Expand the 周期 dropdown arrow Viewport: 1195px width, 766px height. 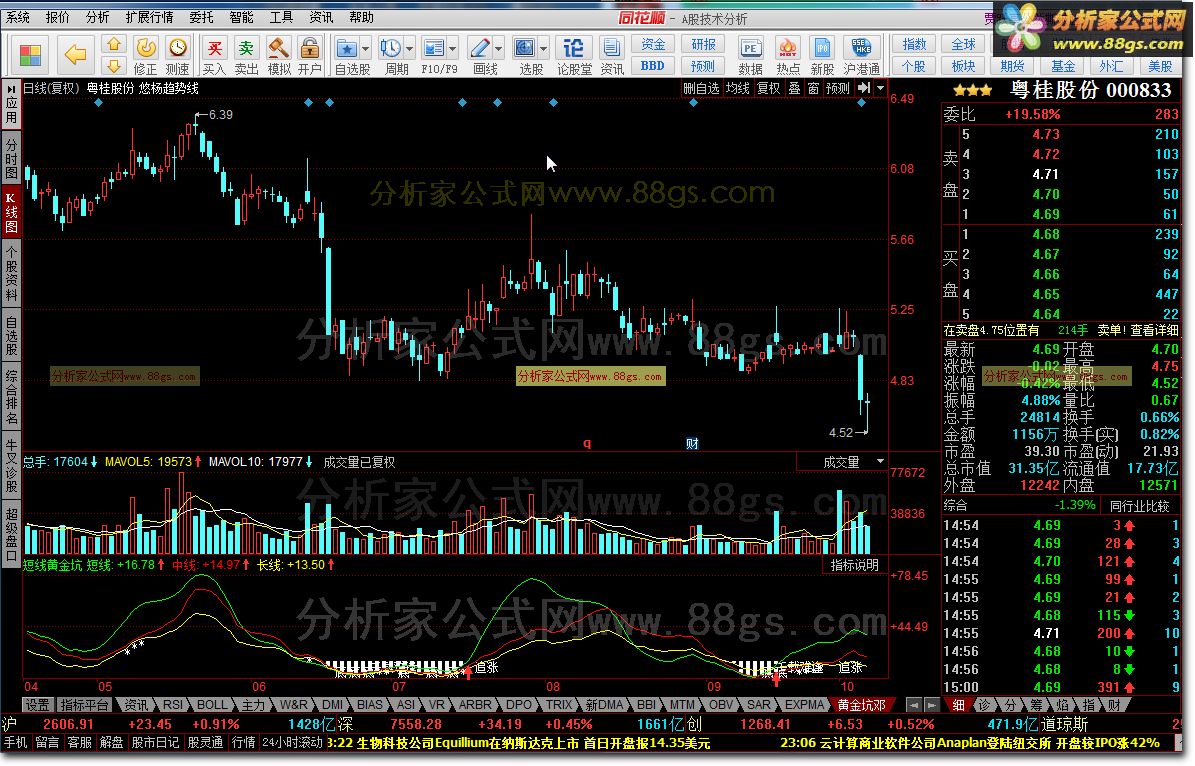click(410, 49)
